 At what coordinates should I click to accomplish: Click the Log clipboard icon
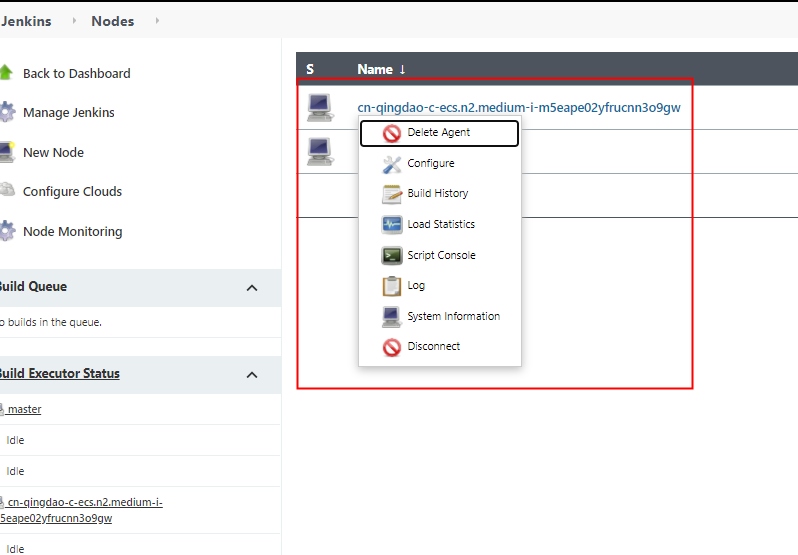pos(392,286)
